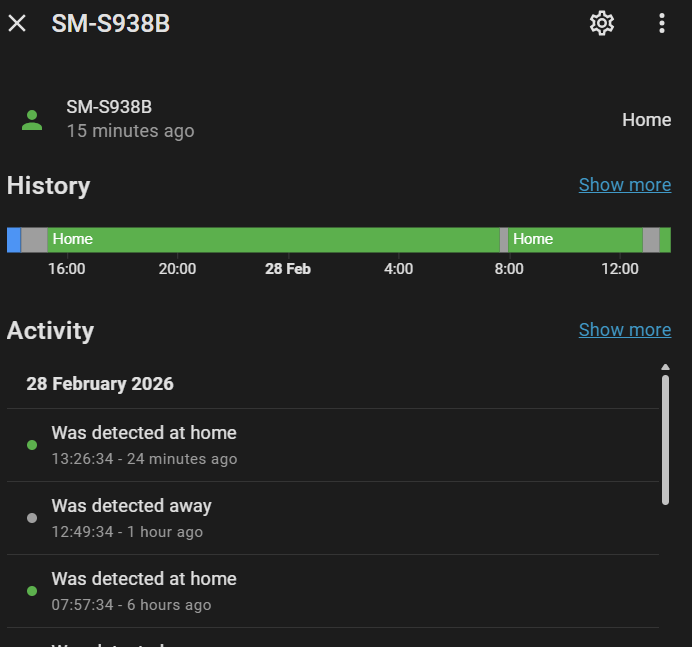
Task: Click Show more link beside History
Action: pos(624,185)
